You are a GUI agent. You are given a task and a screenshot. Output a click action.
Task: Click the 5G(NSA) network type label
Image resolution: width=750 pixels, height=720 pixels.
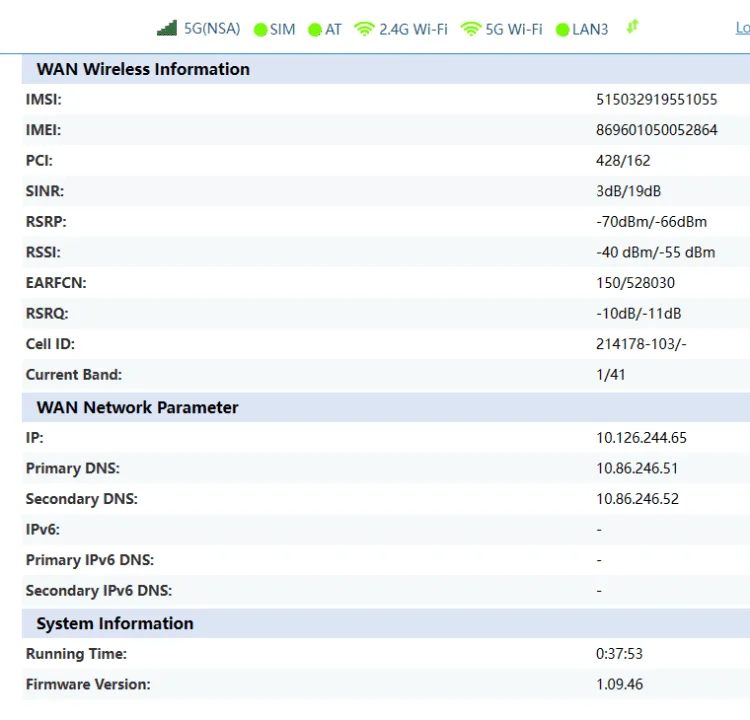coord(212,29)
